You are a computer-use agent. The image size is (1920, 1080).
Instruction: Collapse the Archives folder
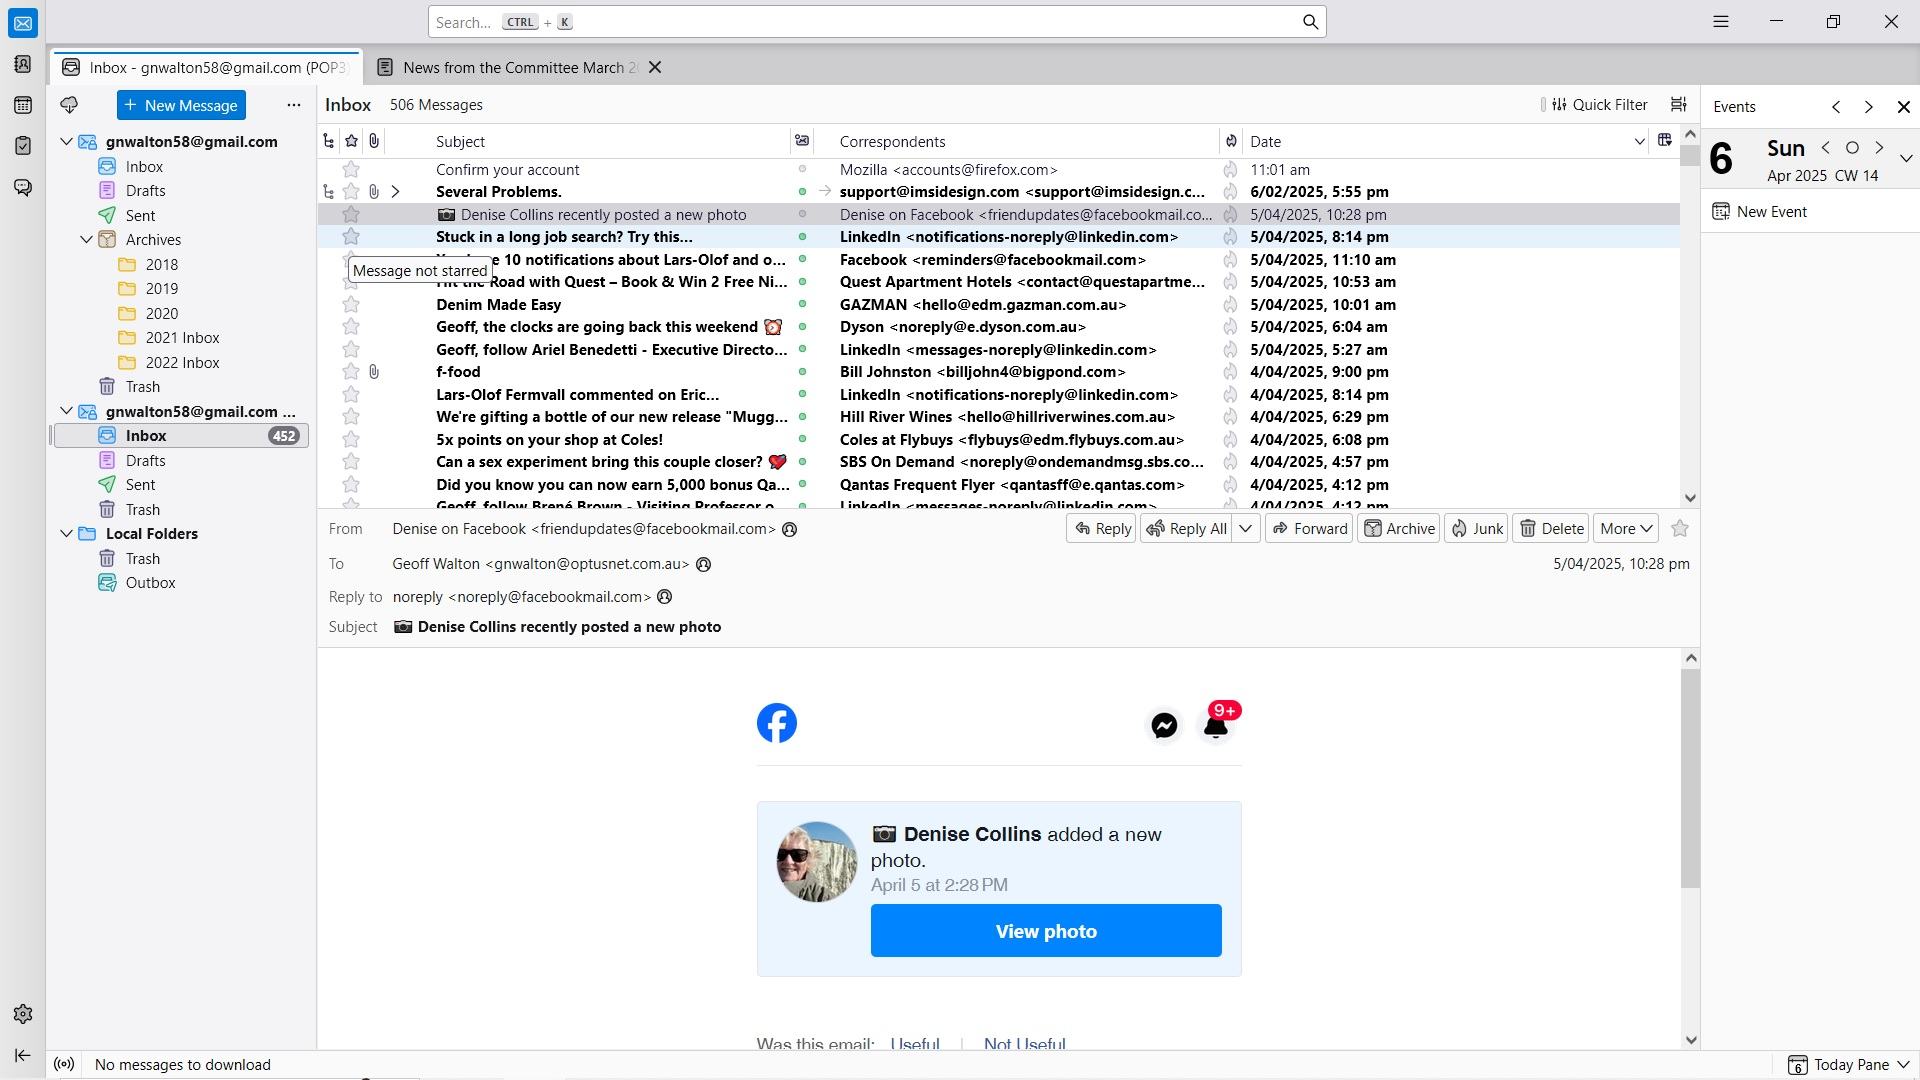click(86, 240)
